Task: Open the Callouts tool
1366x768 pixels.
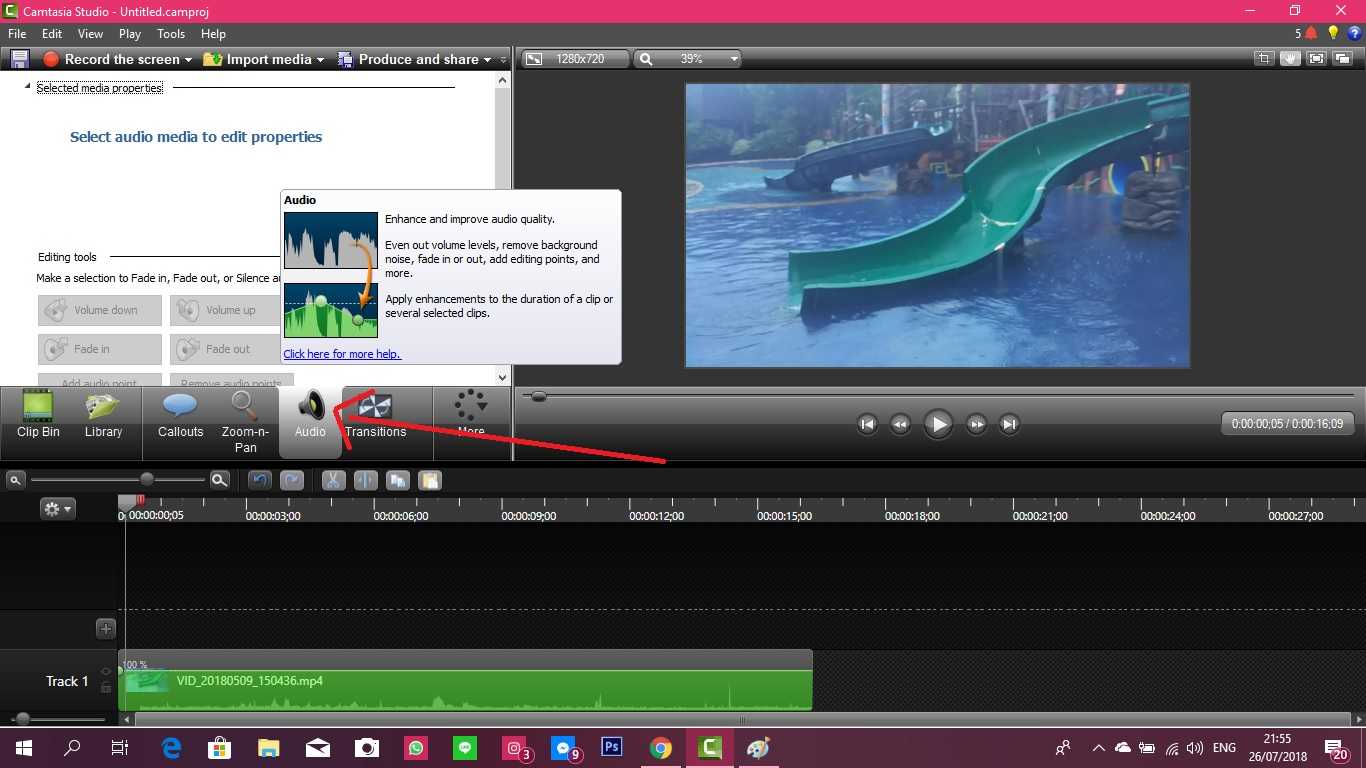Action: 180,417
